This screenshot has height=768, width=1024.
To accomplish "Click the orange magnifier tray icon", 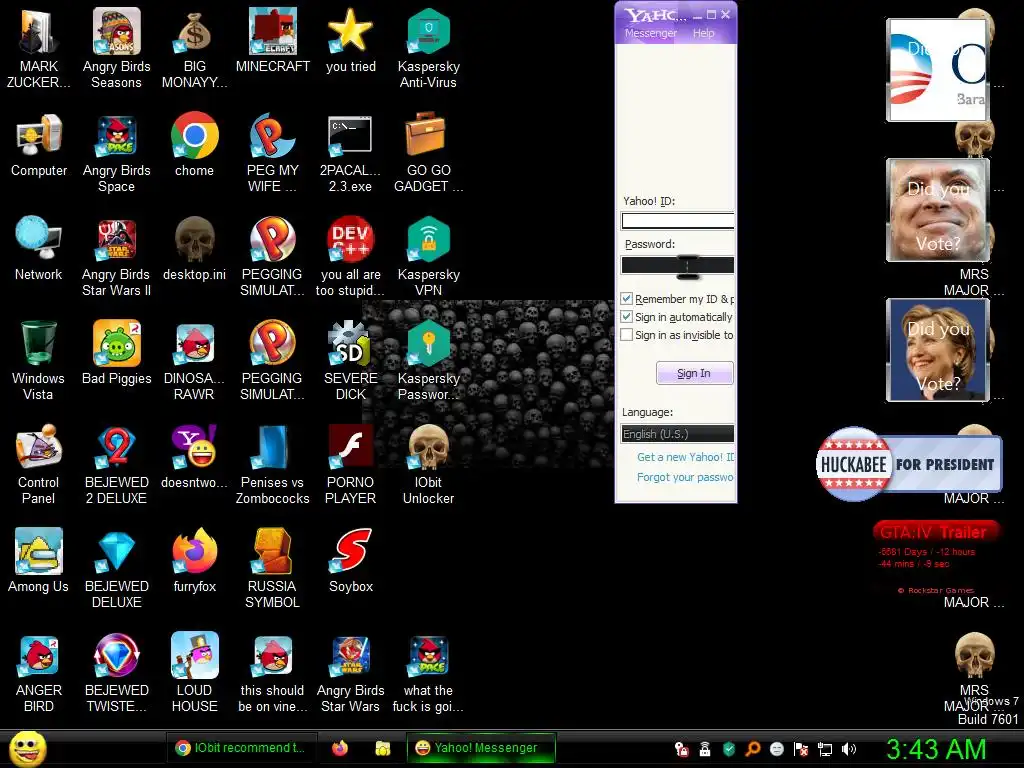I will click(753, 749).
